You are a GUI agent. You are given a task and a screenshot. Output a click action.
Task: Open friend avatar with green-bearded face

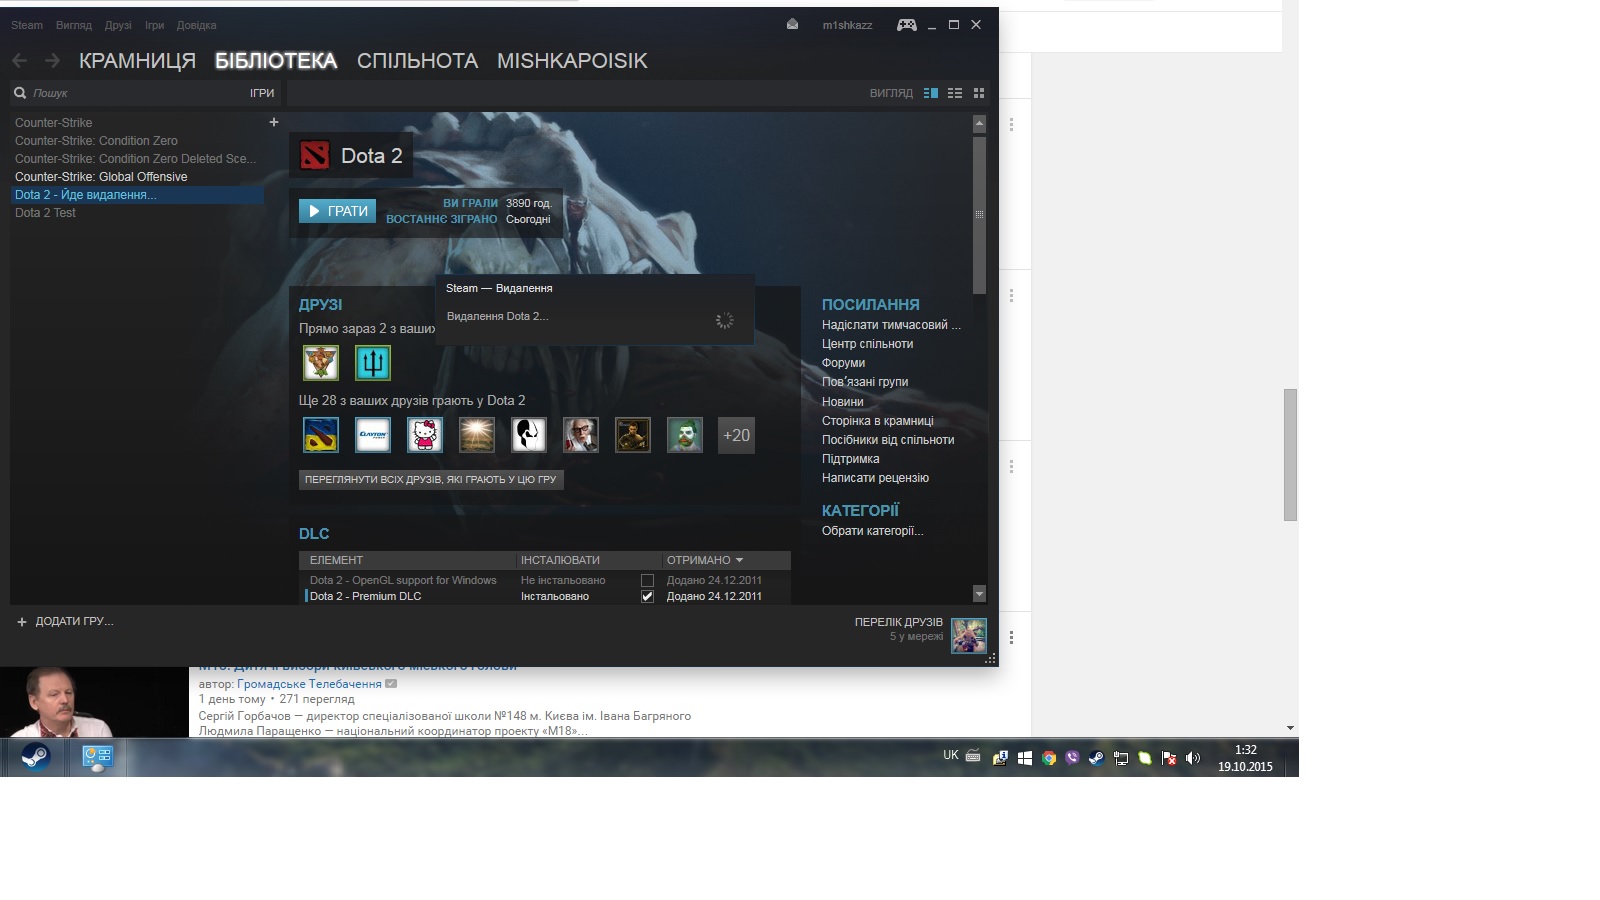(x=685, y=435)
